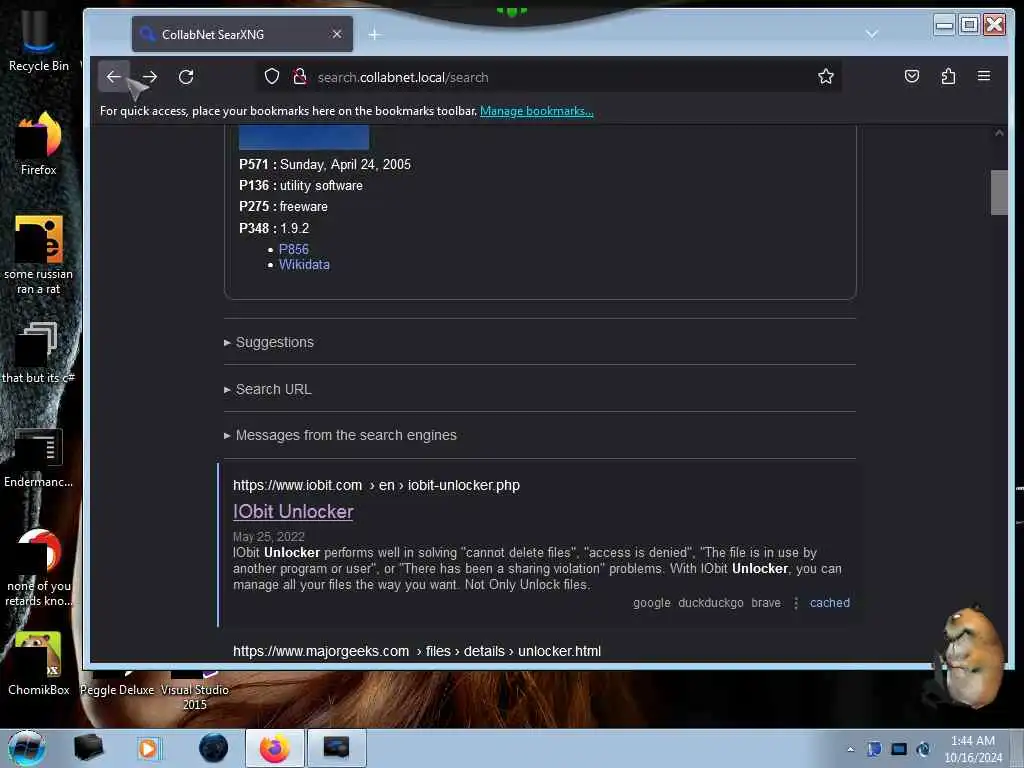Open the IObit Unlocker result title
This screenshot has height=768, width=1024.
pyautogui.click(x=293, y=511)
